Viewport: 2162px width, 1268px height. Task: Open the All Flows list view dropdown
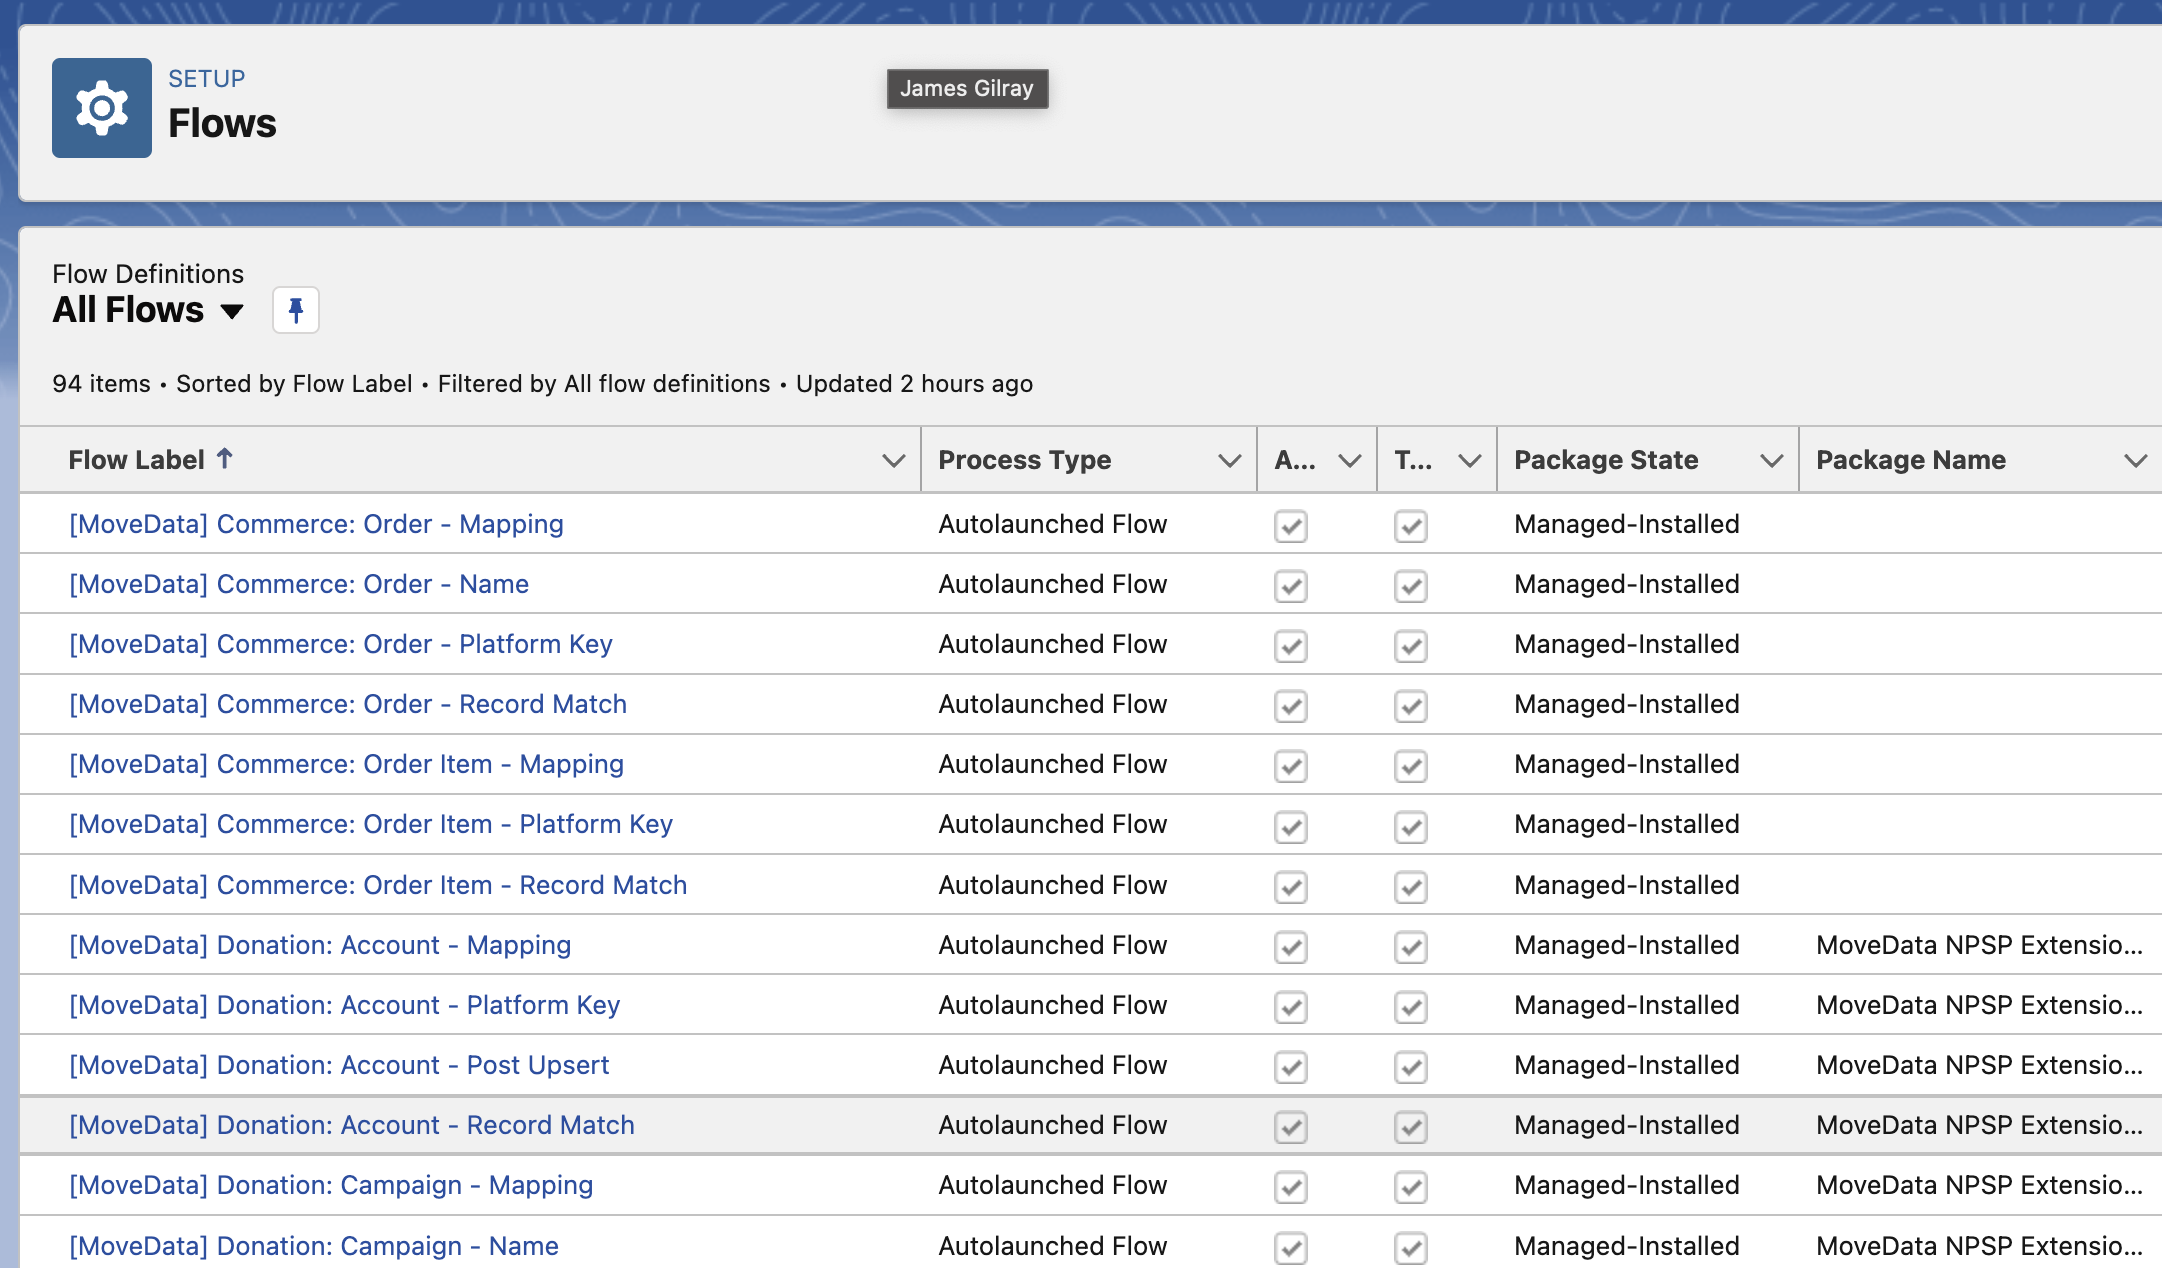point(232,311)
